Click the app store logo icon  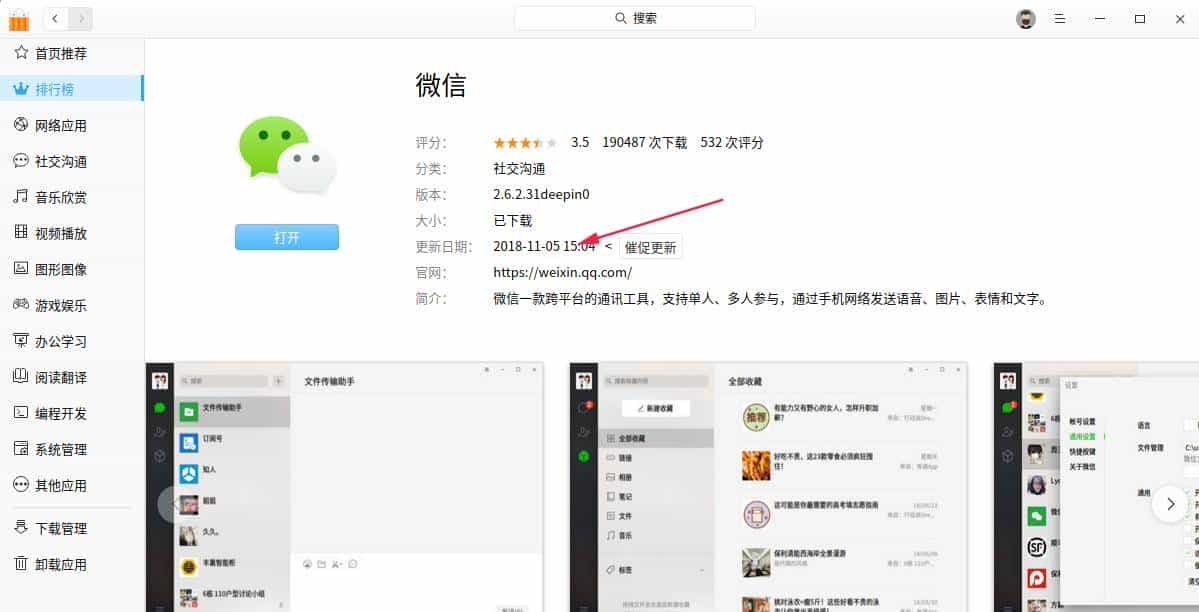(x=19, y=18)
